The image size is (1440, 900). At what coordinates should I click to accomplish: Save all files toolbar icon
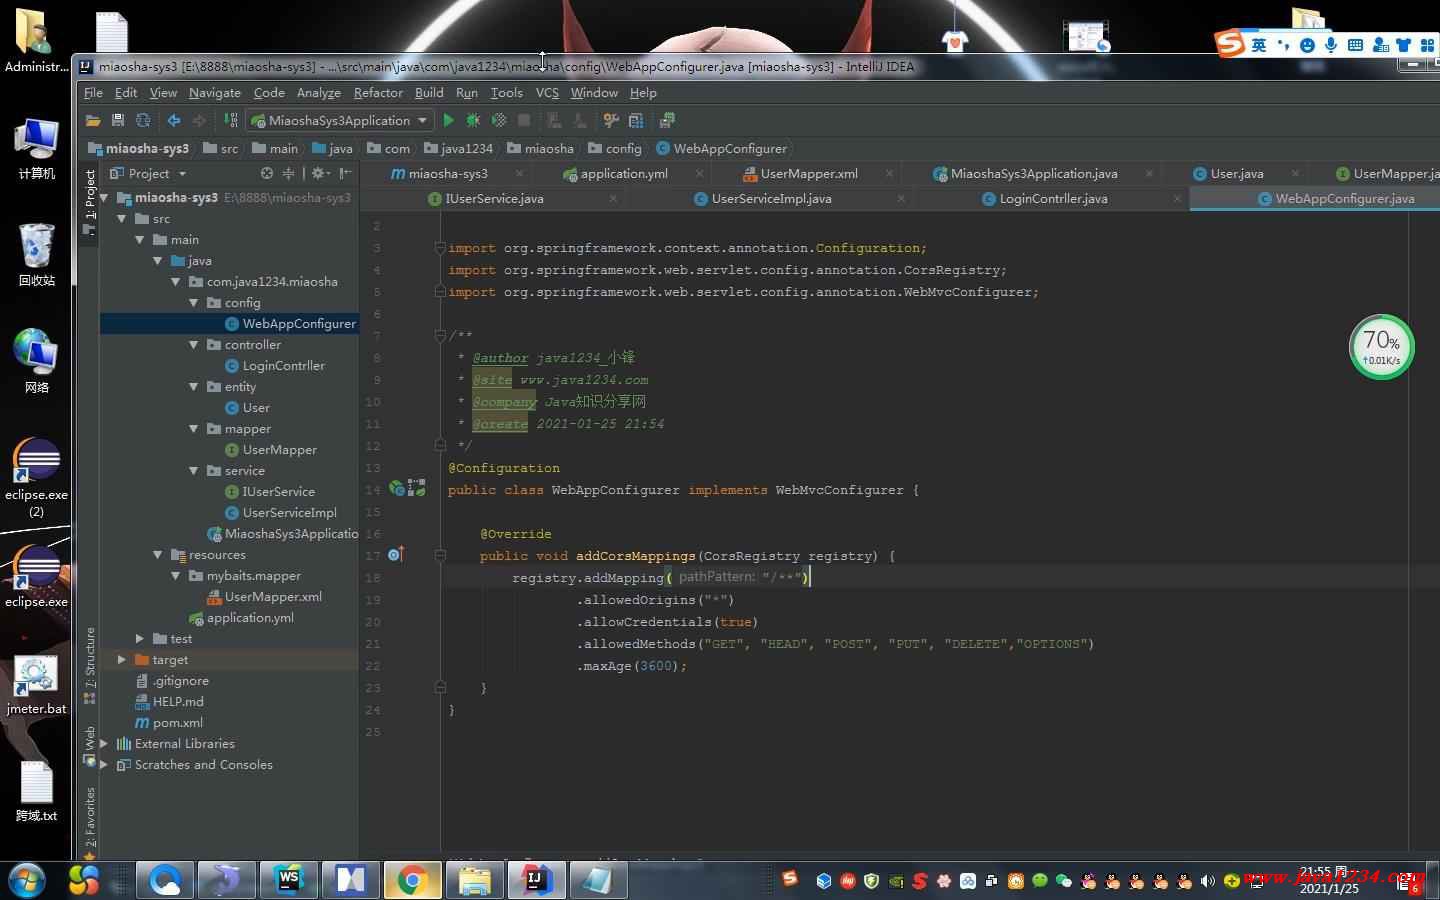pyautogui.click(x=118, y=120)
